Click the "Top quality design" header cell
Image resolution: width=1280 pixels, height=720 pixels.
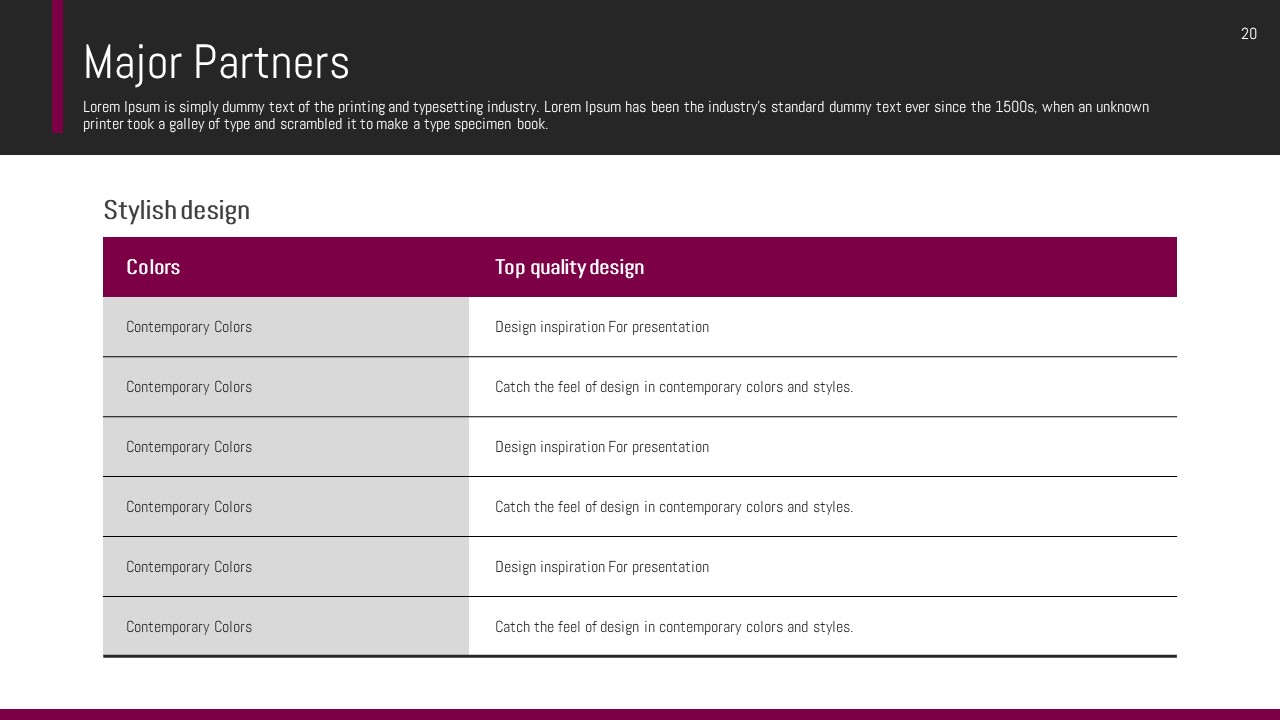pyautogui.click(x=569, y=267)
